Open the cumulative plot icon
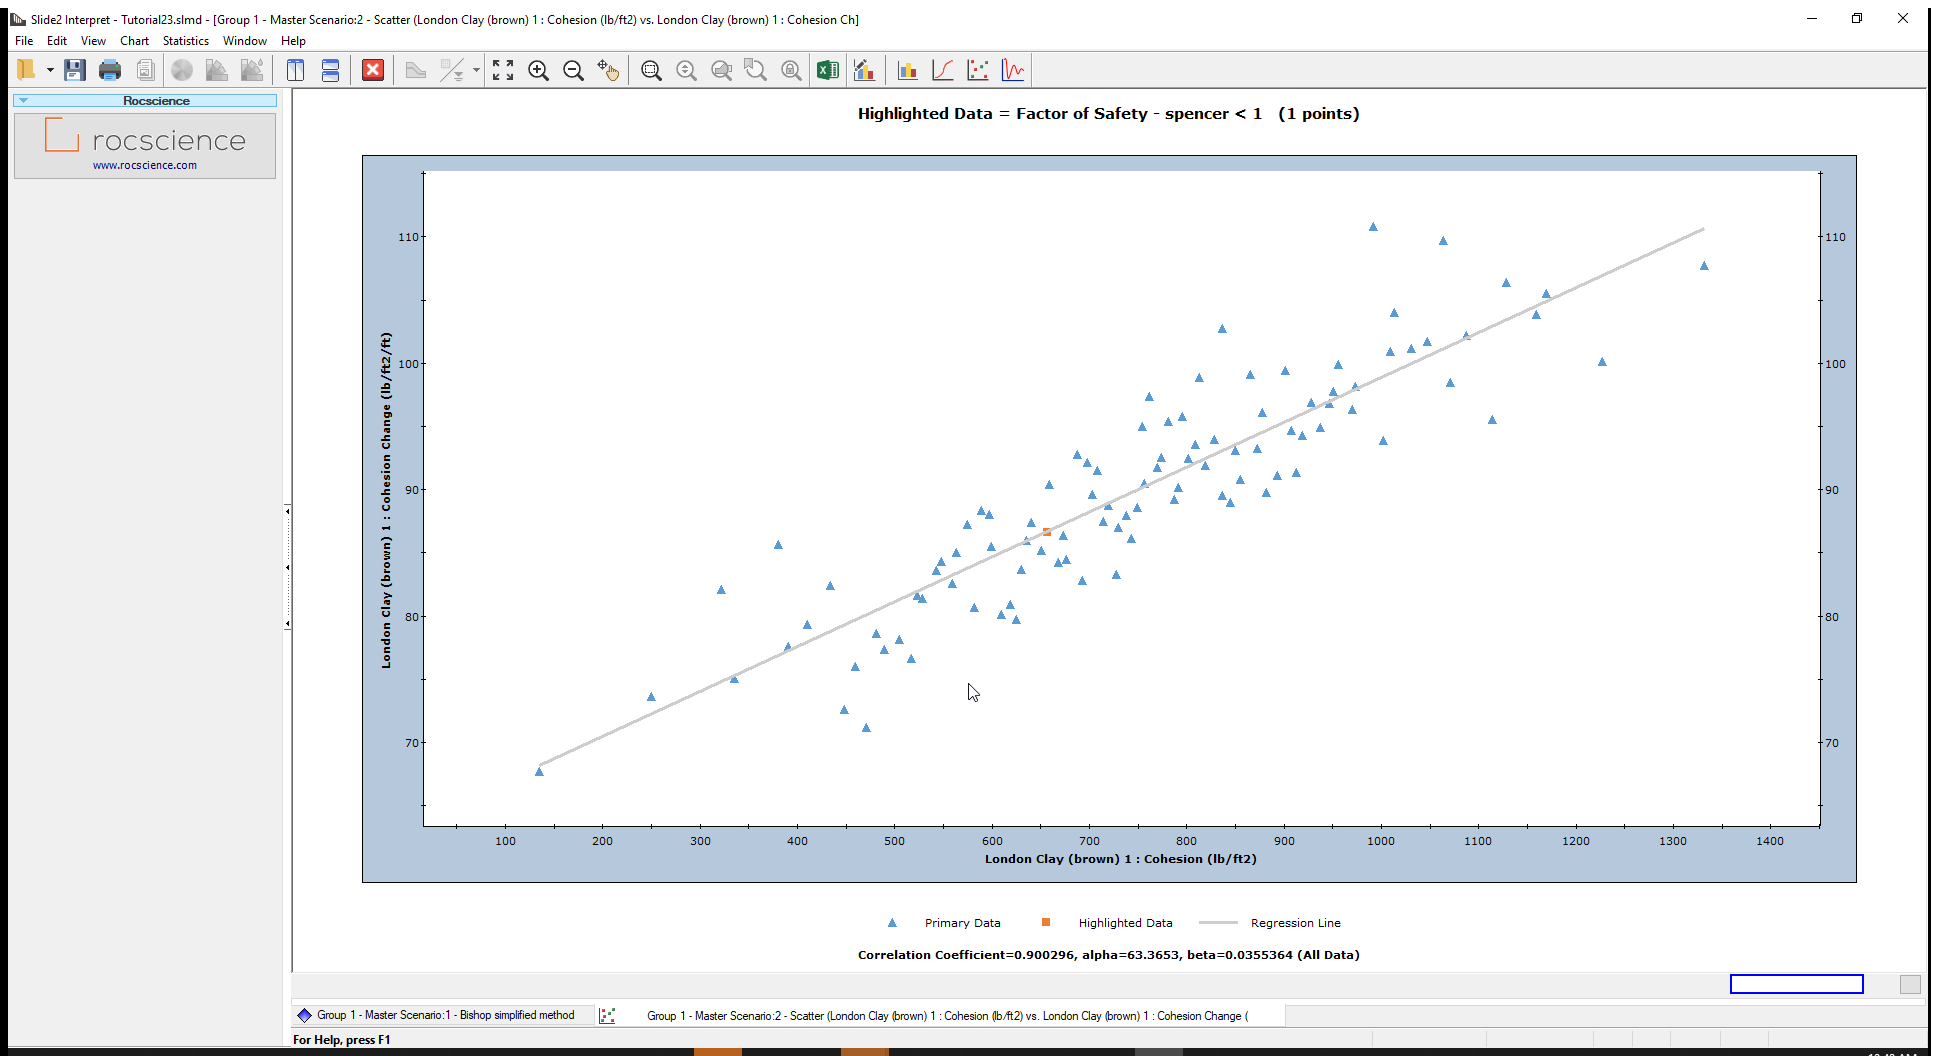 943,70
